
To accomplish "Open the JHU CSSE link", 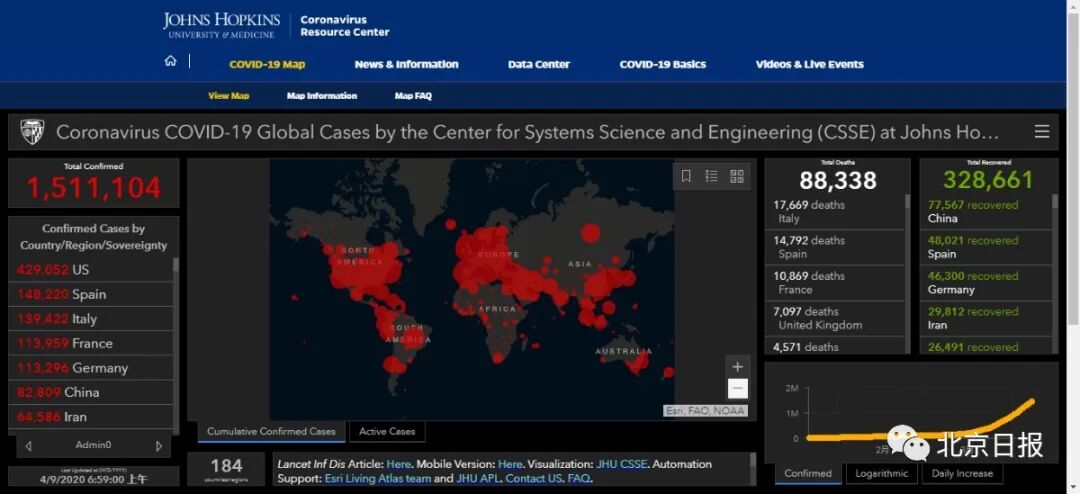I will (621, 464).
